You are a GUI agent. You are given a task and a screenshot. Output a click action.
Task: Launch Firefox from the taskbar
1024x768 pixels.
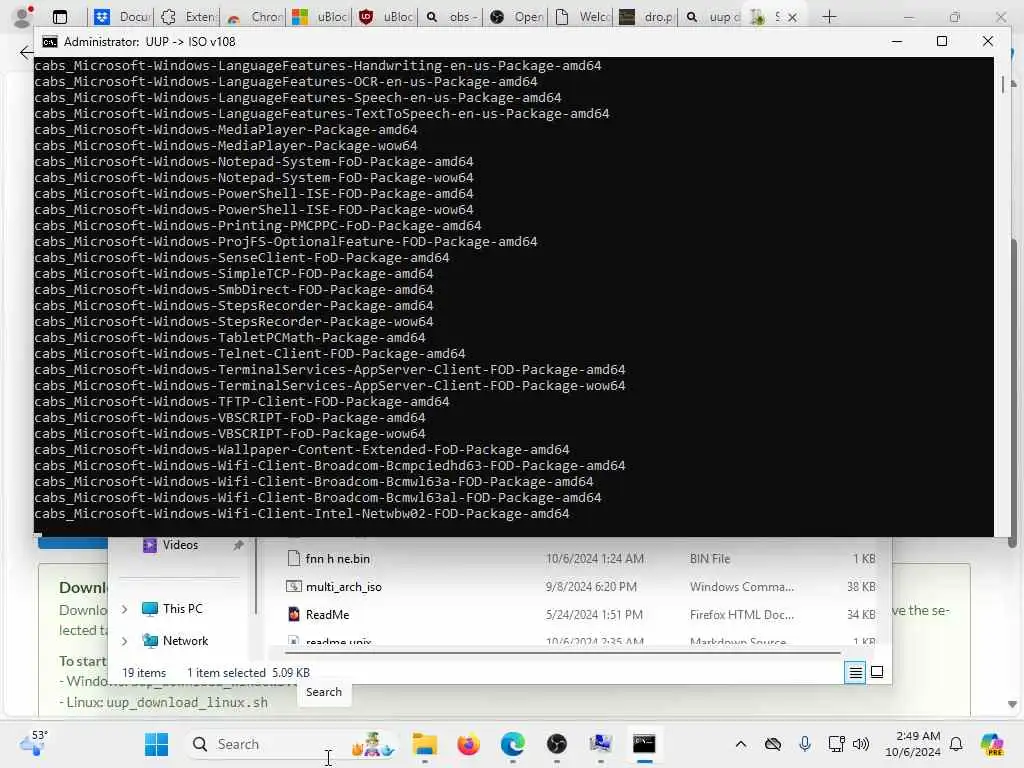pos(468,744)
